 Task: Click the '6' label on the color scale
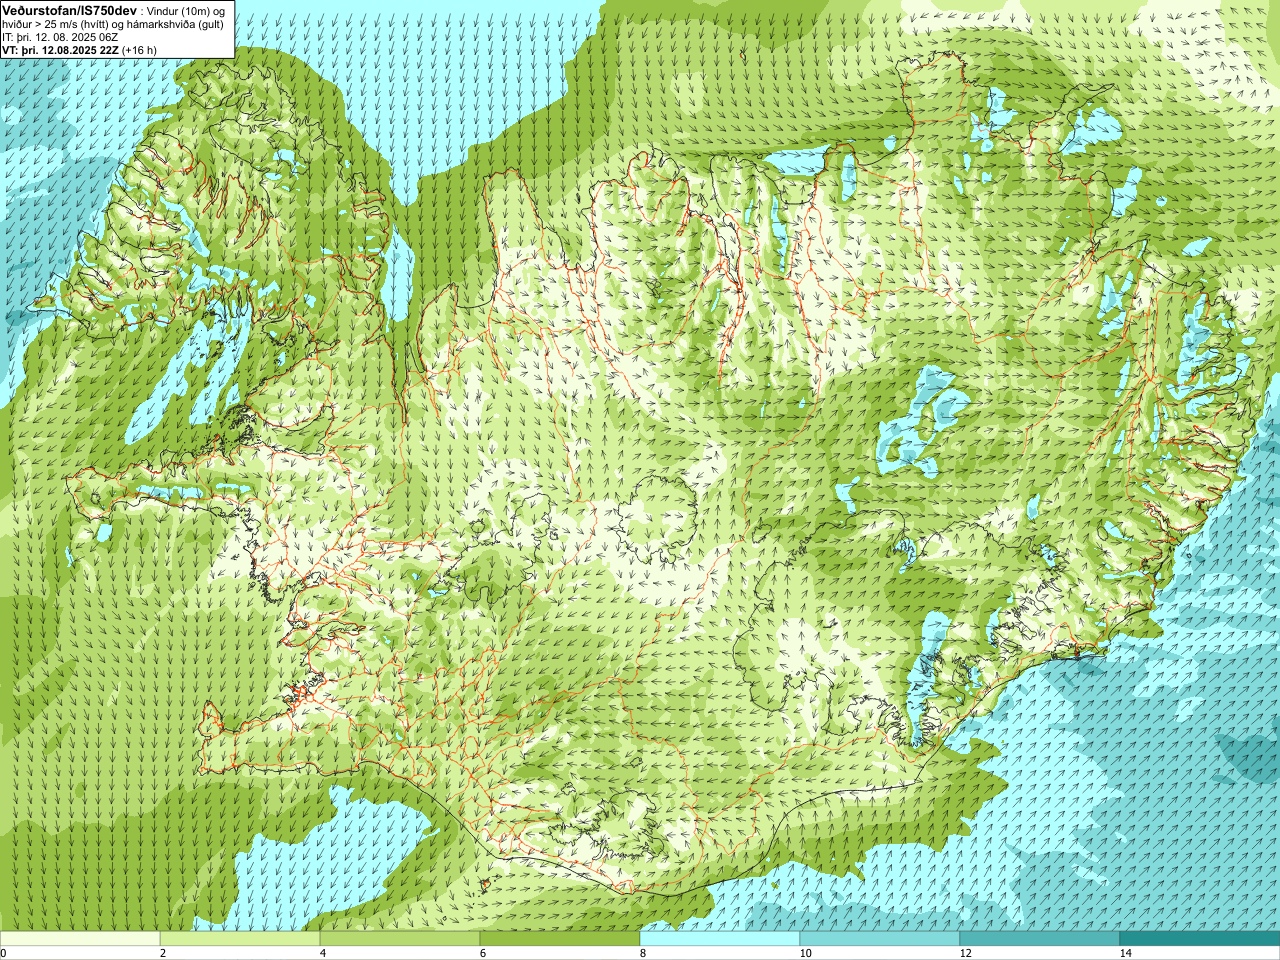[483, 953]
